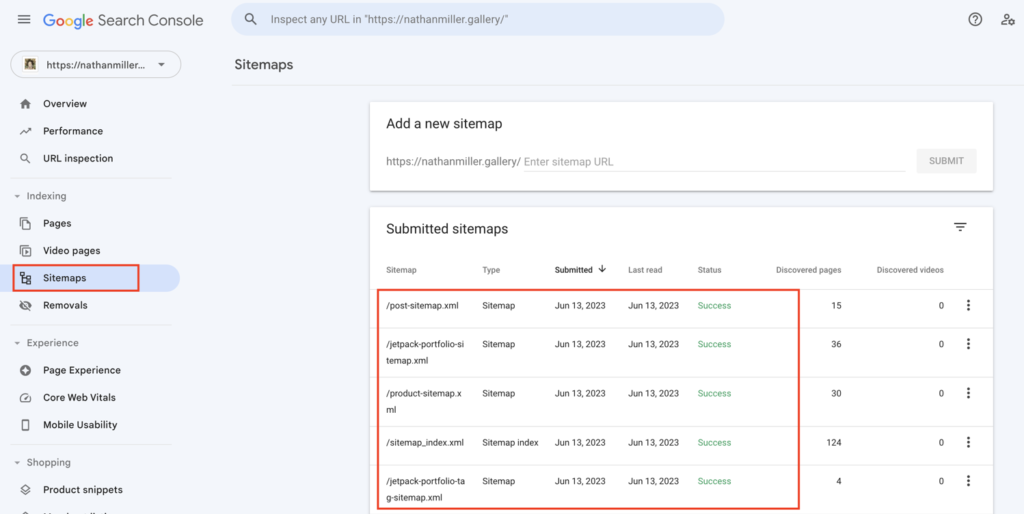The height and width of the screenshot is (514, 1024).
Task: Collapse the Shopping section
Action: click(17, 463)
